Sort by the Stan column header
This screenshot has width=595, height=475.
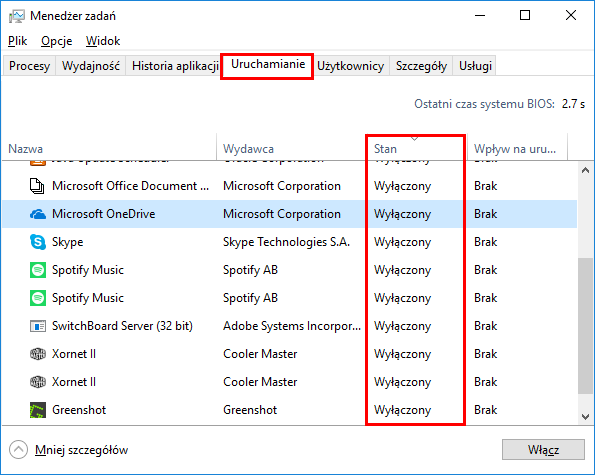(417, 149)
